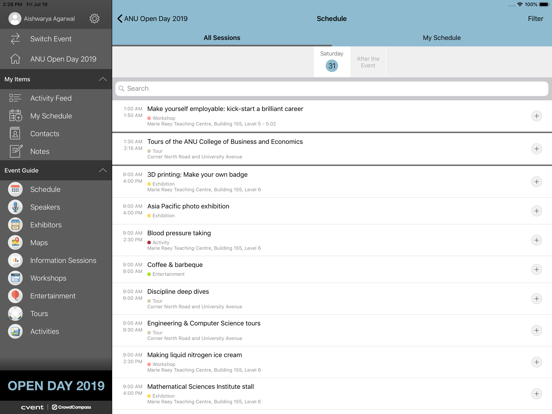Screen dimensions: 552x414
Task: Open the settings gear icon
Action: coord(94,18)
